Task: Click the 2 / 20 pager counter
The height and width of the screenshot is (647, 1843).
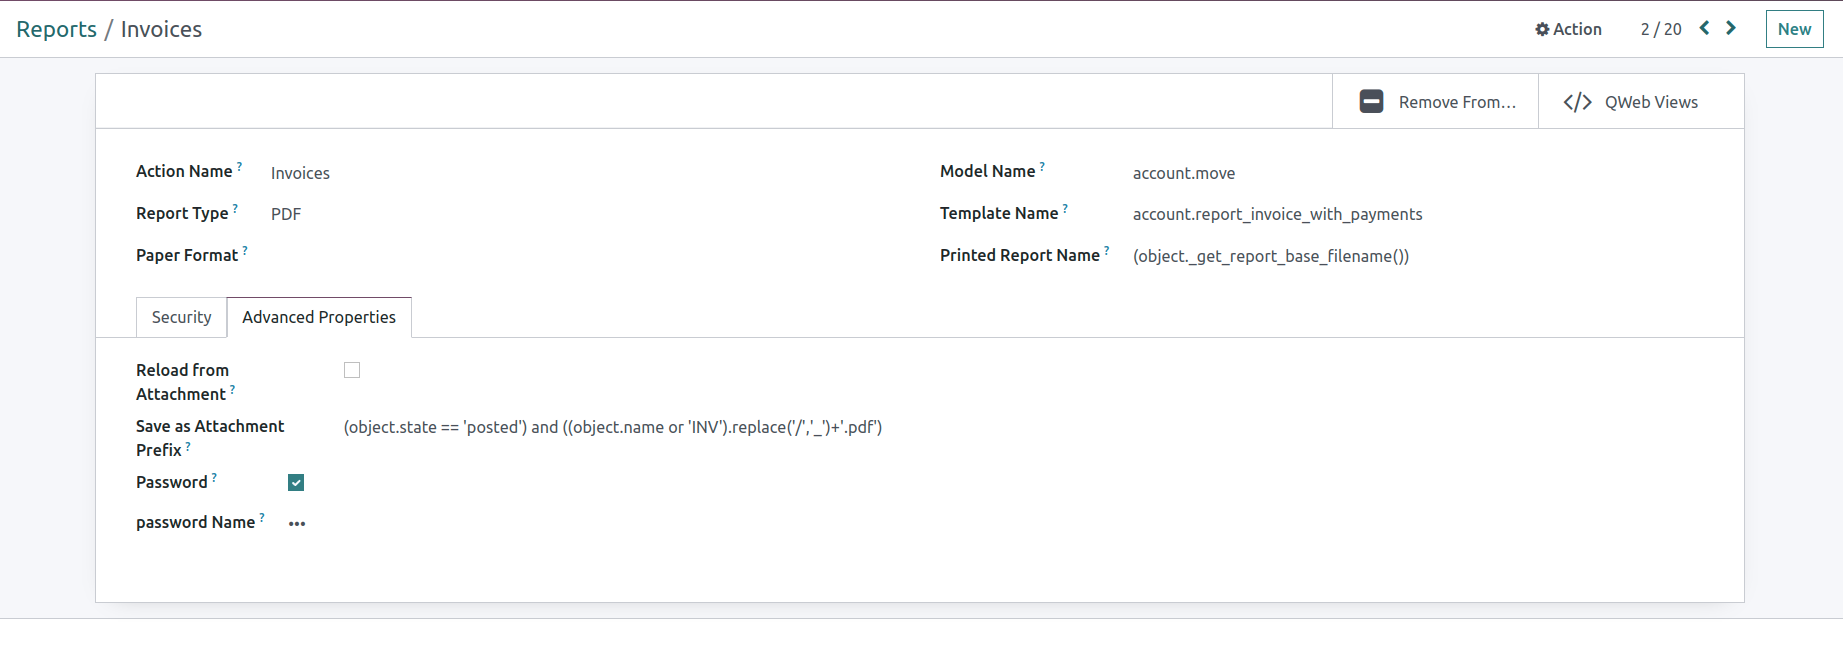Action: point(1660,29)
